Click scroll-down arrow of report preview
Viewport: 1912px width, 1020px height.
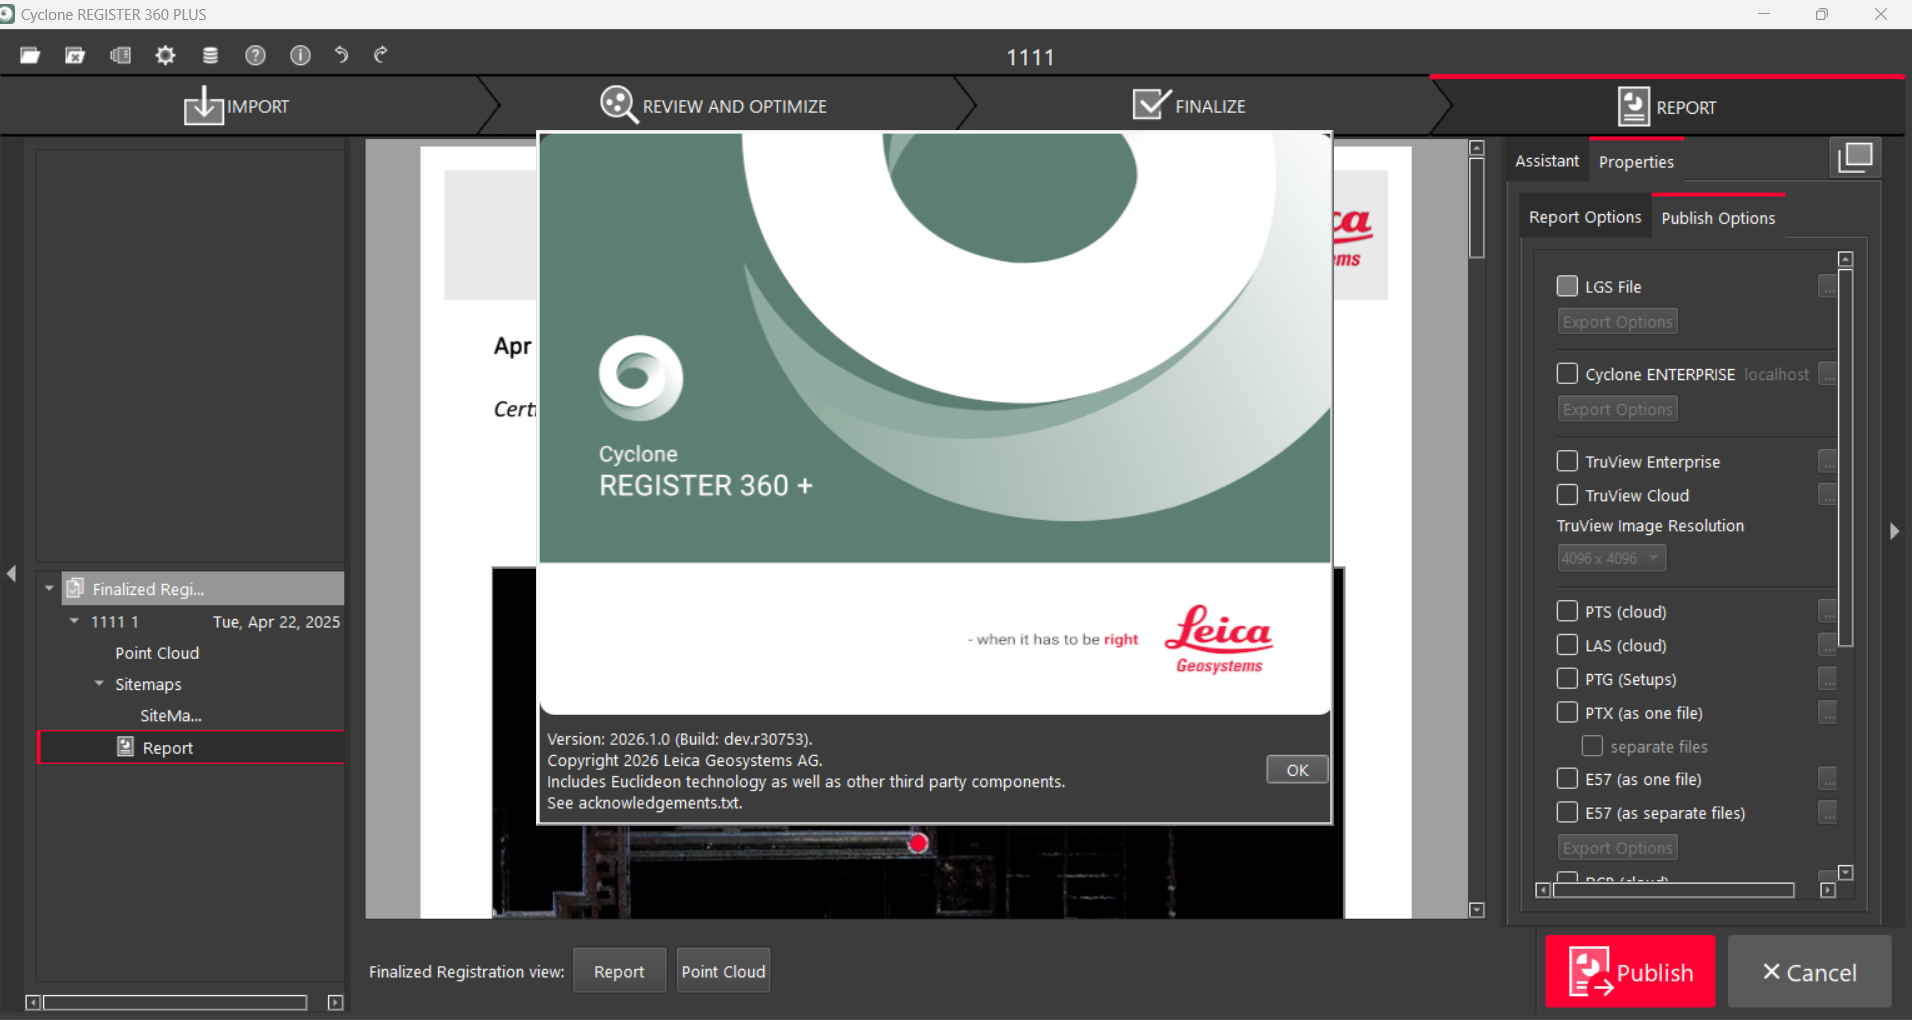(1477, 910)
